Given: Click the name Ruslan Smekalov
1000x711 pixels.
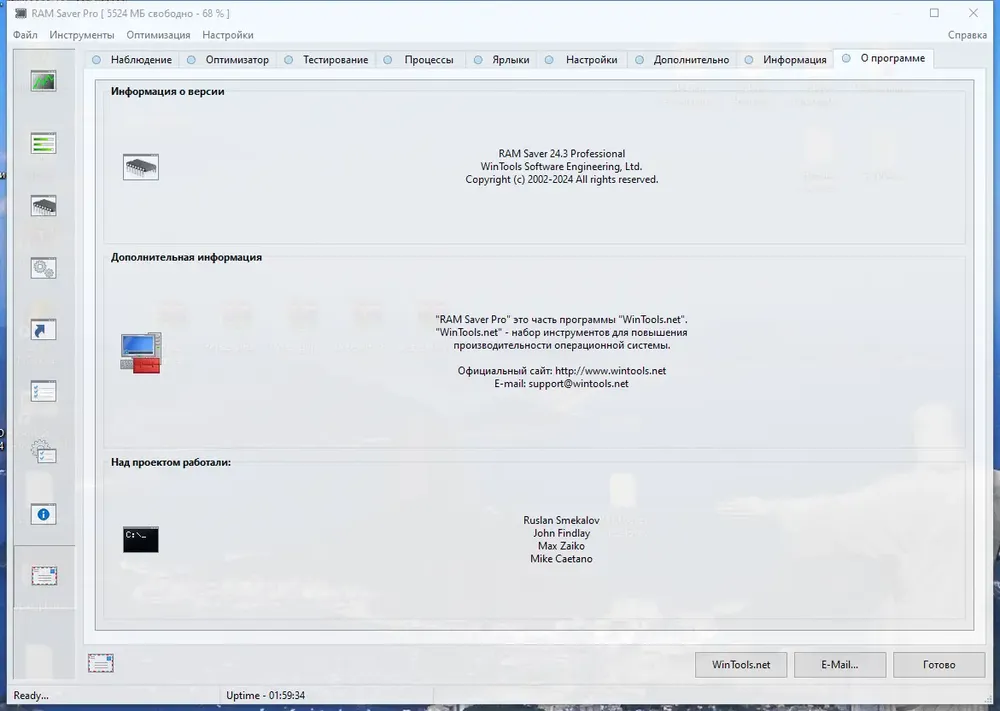Looking at the screenshot, I should coord(561,520).
